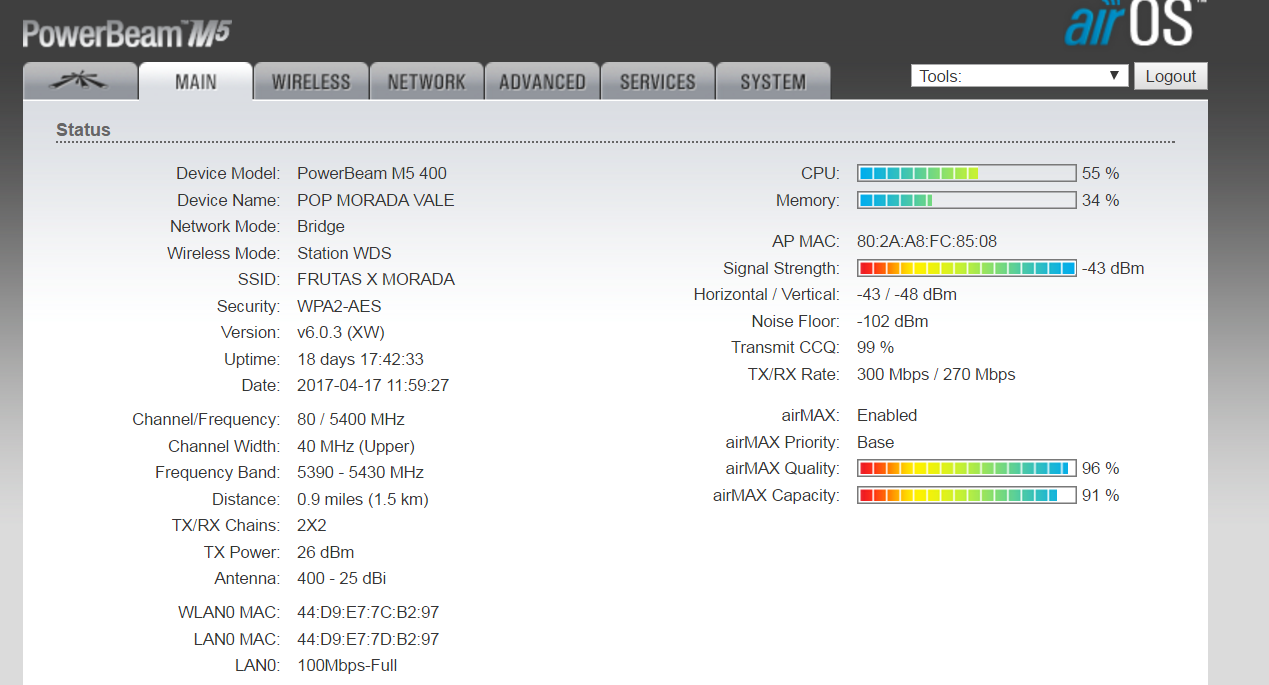
Task: Switch to the MAIN tab
Action: click(x=195, y=81)
